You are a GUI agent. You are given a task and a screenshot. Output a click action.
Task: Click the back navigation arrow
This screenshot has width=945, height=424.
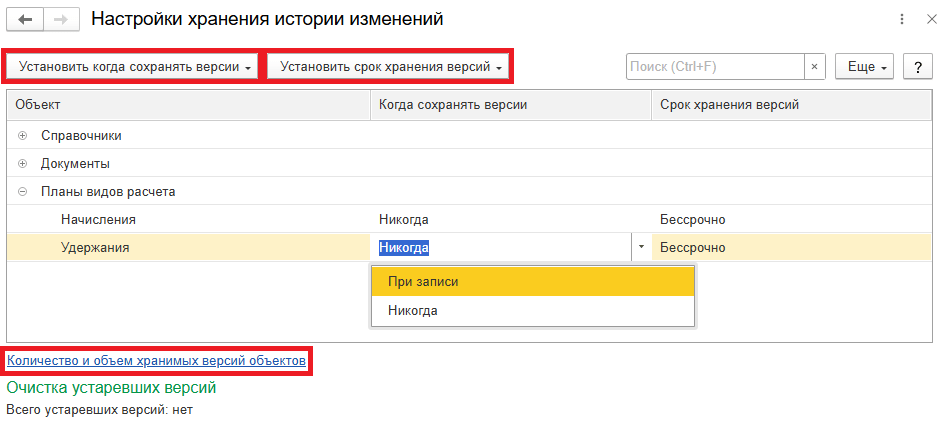point(25,19)
